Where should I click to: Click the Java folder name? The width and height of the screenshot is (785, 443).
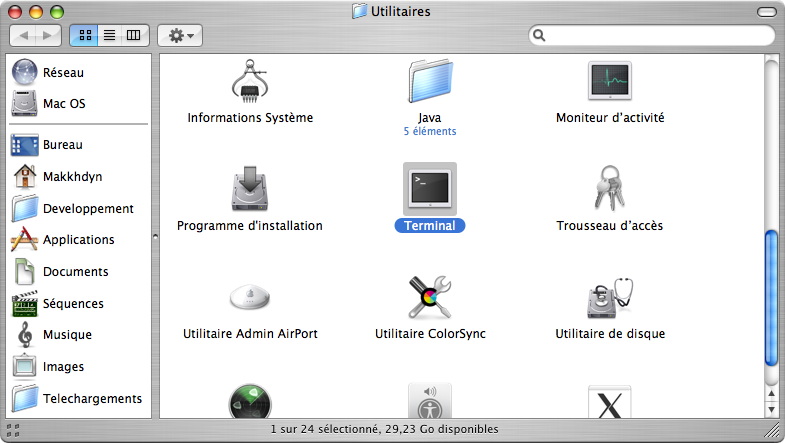pyautogui.click(x=430, y=118)
